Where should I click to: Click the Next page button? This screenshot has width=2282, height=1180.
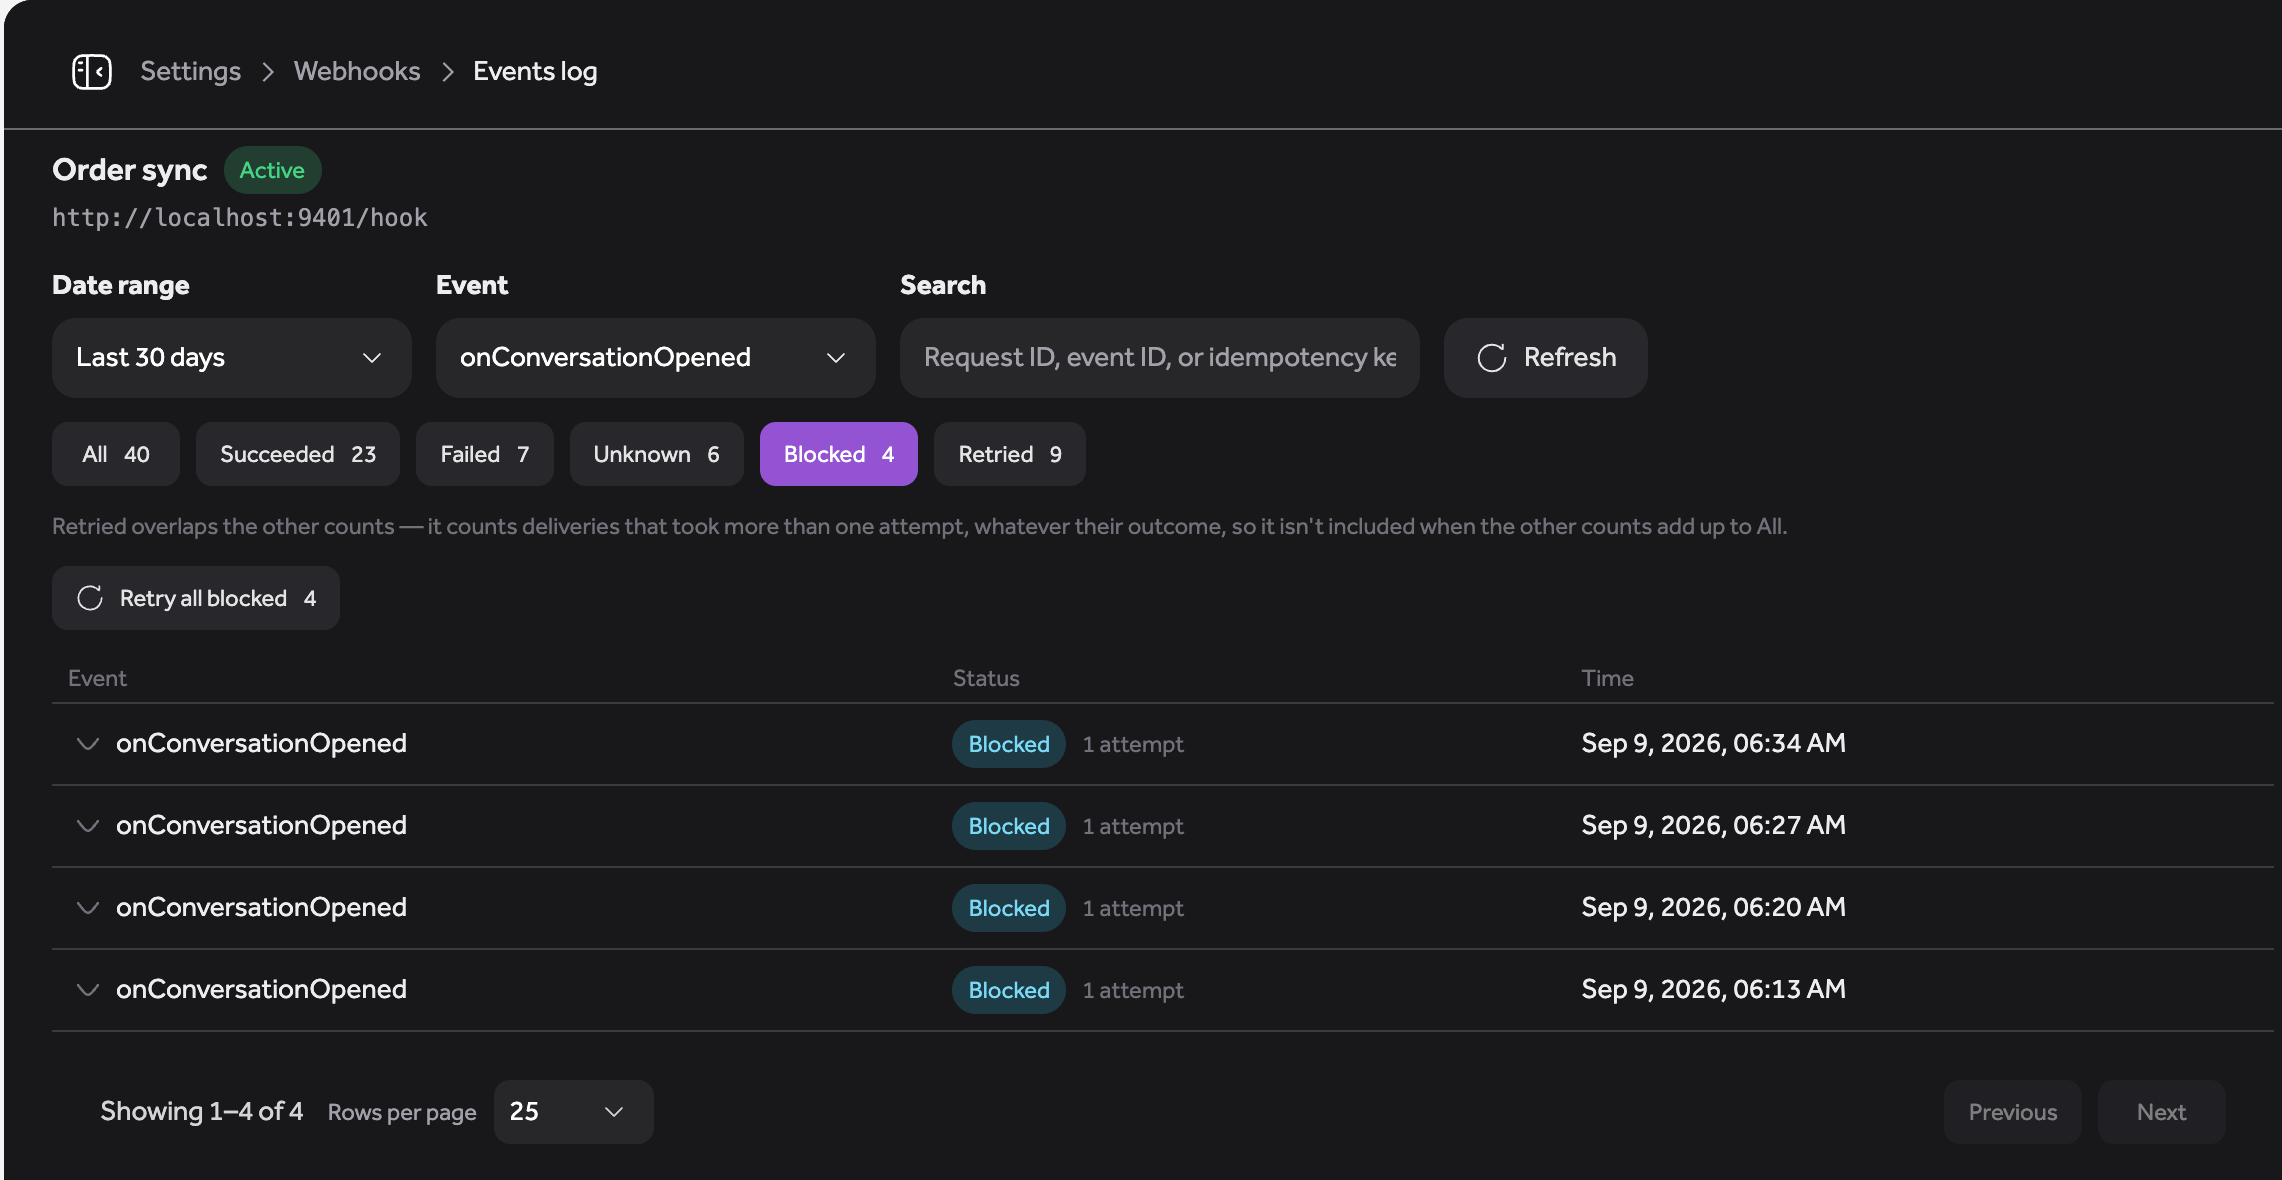2162,1112
